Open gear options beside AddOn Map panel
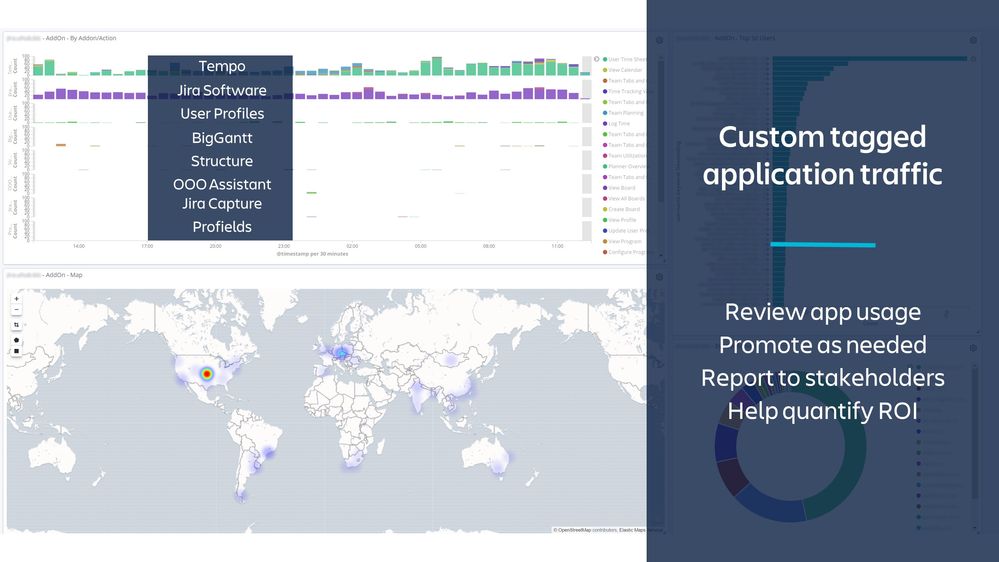 pyautogui.click(x=659, y=277)
